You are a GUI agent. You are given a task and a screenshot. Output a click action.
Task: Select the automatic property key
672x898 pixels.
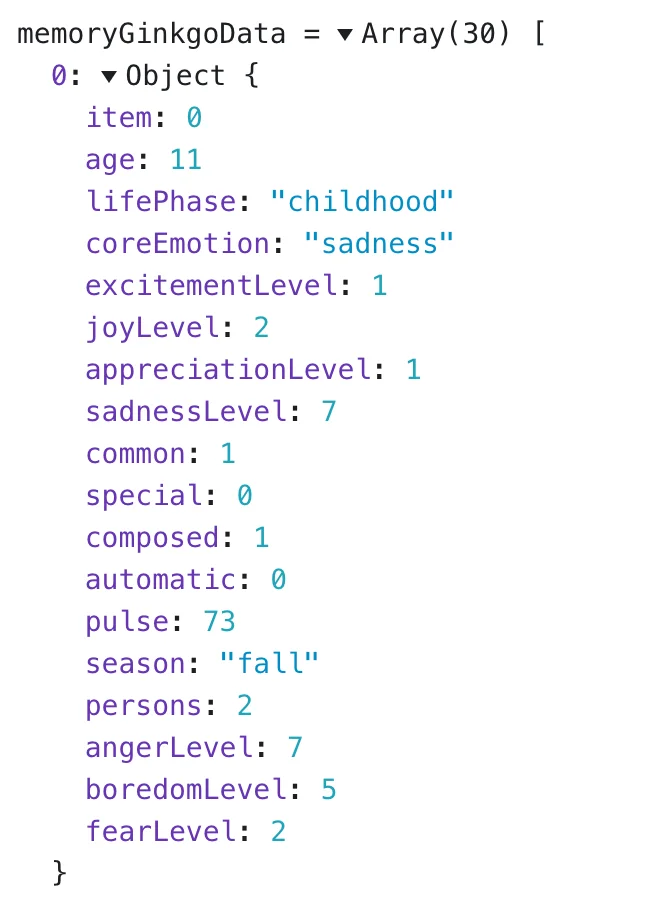pyautogui.click(x=160, y=580)
